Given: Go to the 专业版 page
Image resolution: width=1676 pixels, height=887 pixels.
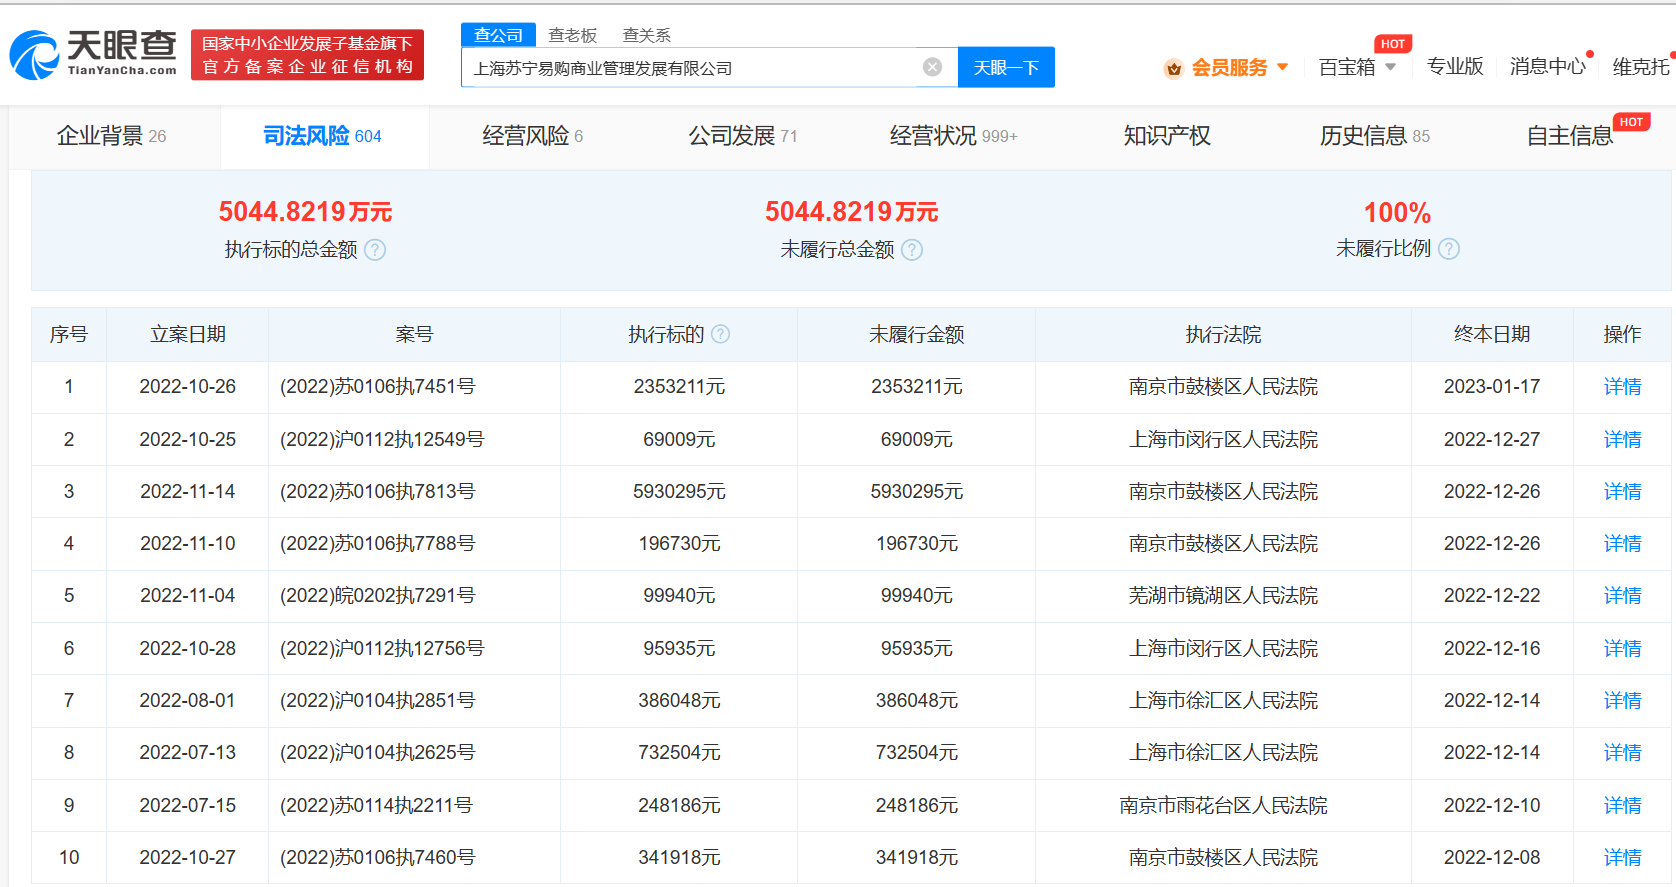Looking at the screenshot, I should (1454, 67).
